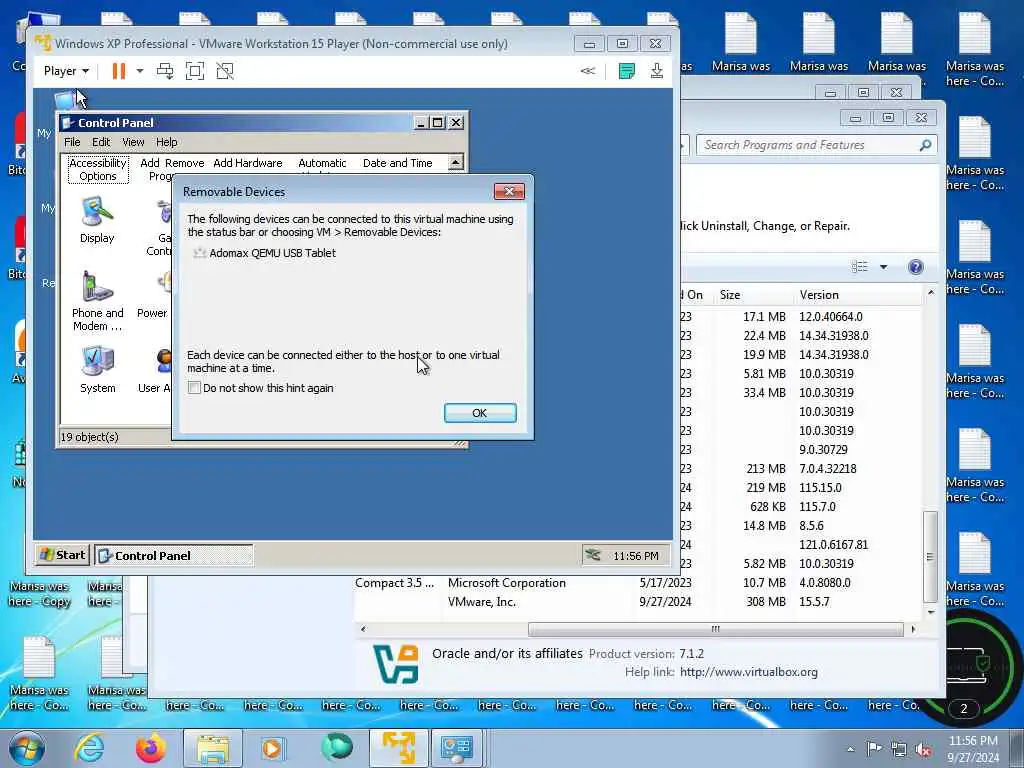This screenshot has width=1024, height=768.
Task: Switch to VMware Player taskbar button
Action: coord(398,748)
